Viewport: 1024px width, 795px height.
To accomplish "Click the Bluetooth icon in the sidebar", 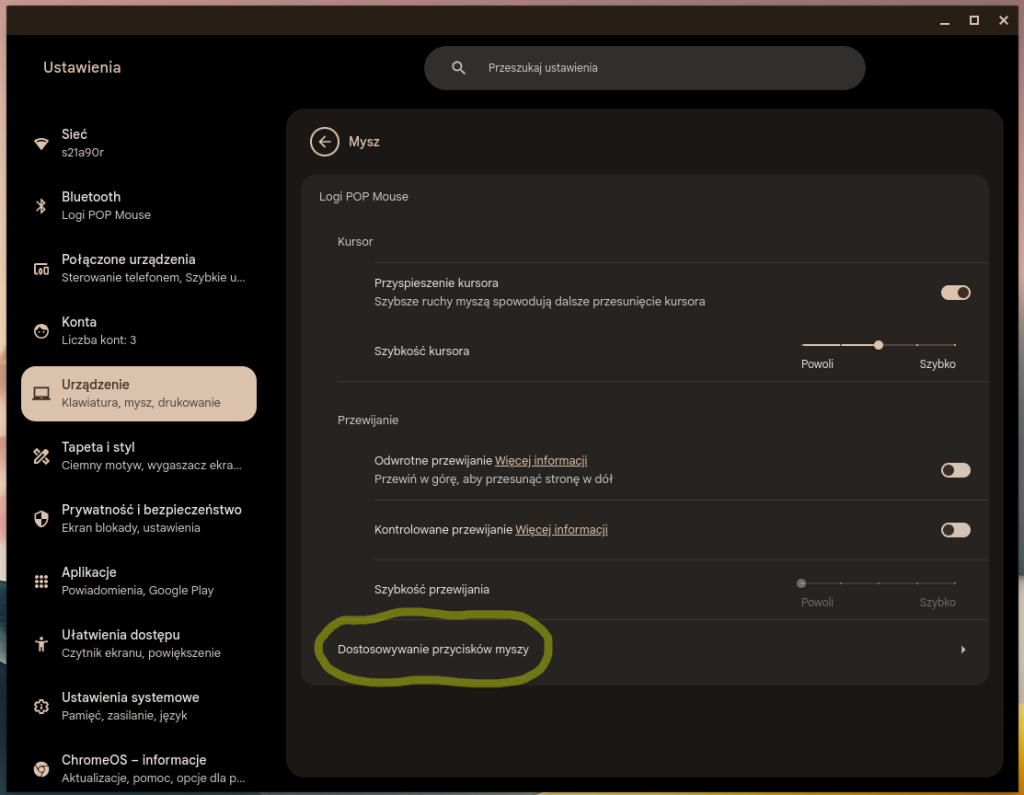I will (41, 206).
